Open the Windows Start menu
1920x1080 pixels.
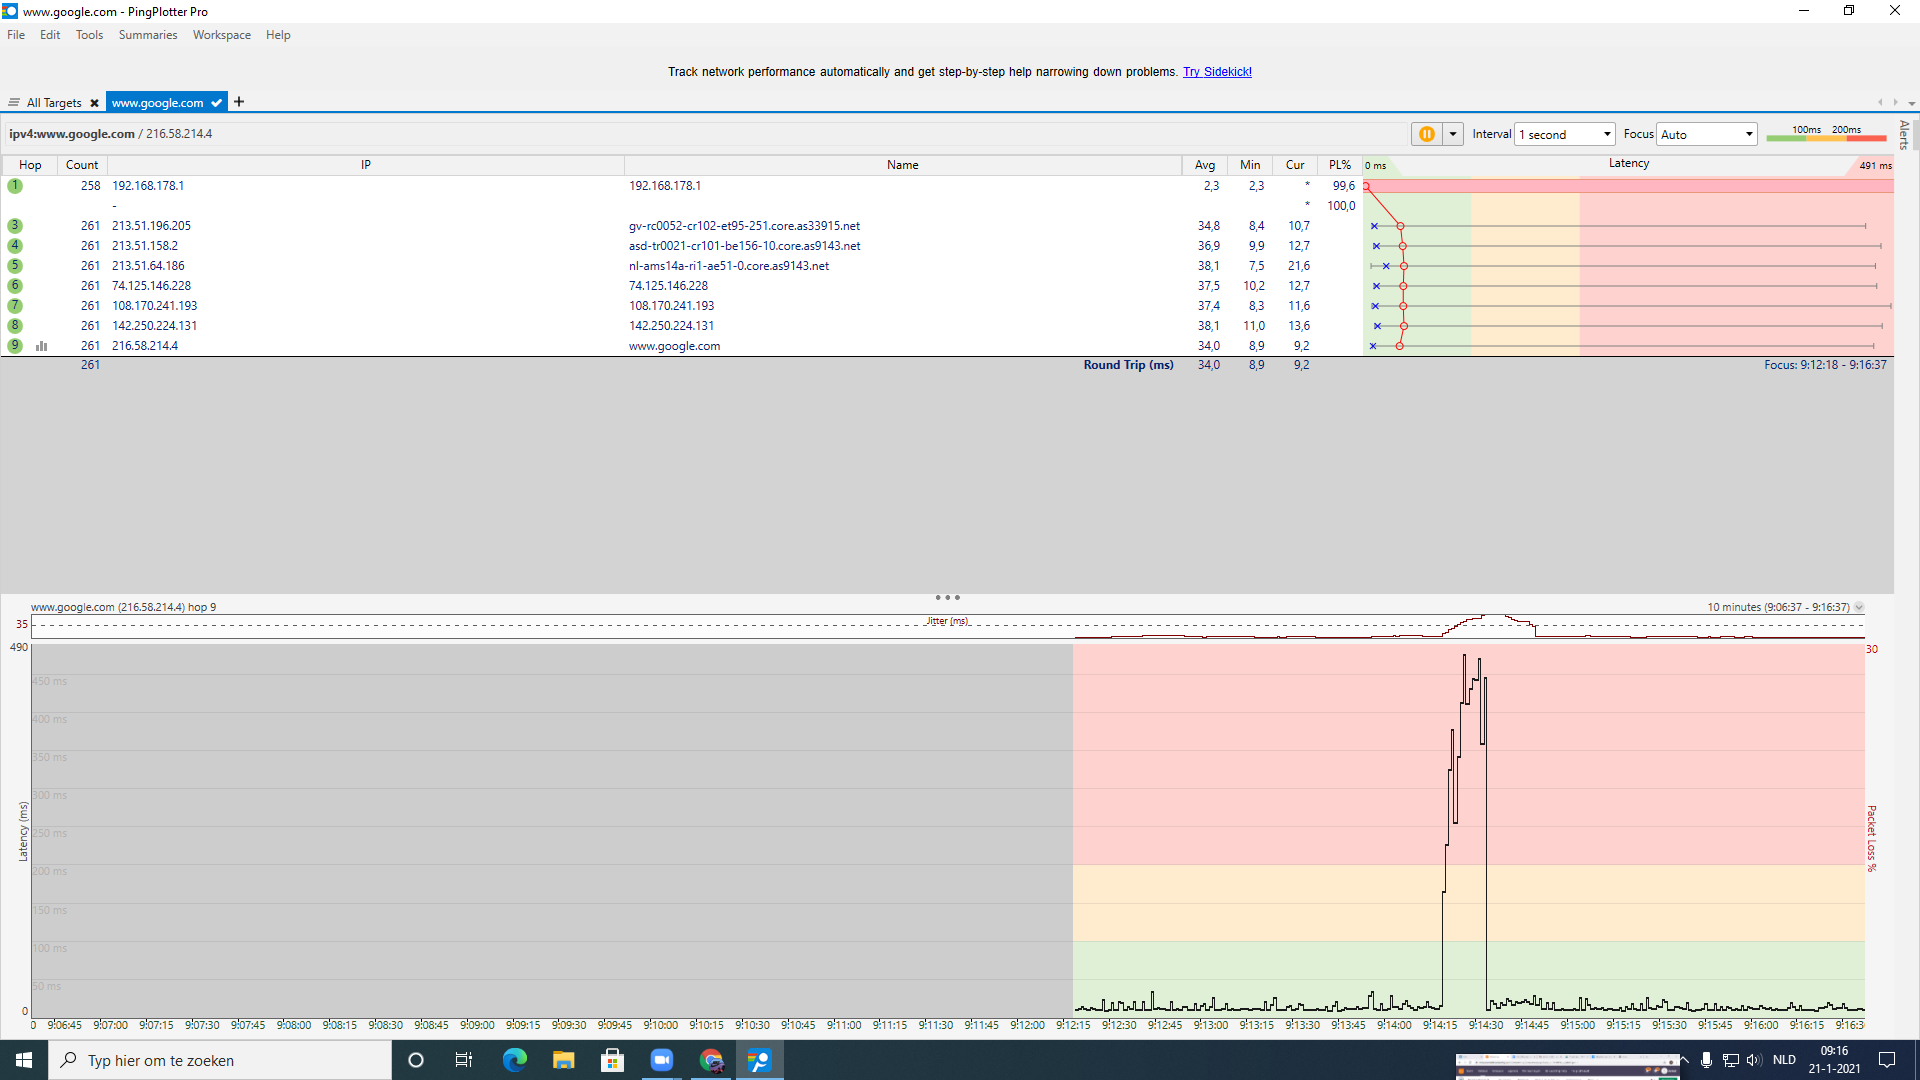pos(24,1060)
